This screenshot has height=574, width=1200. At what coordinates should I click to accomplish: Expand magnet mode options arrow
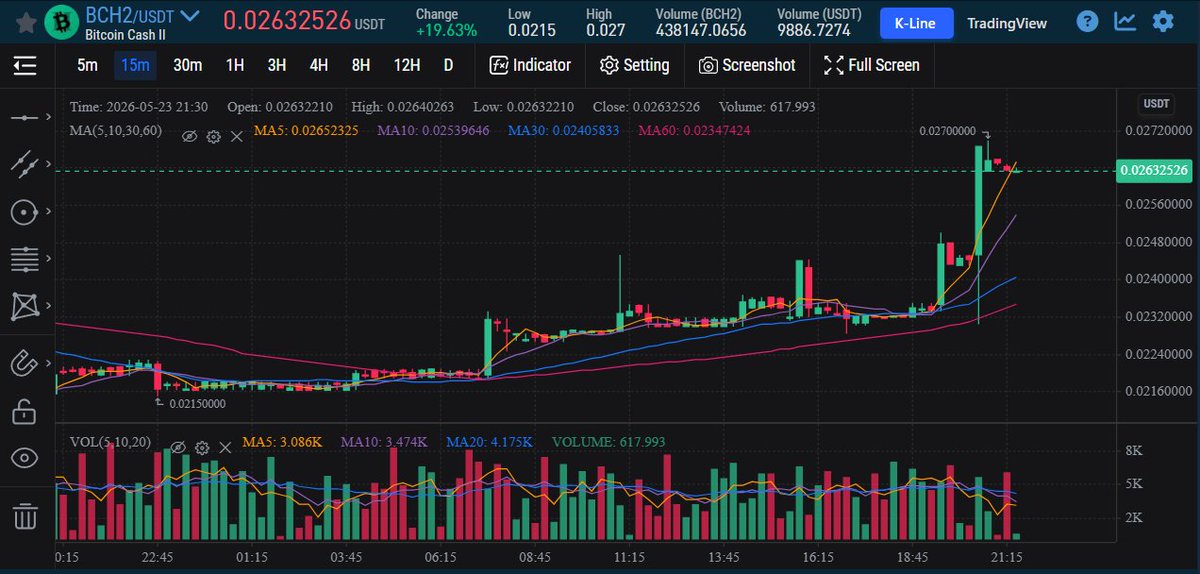47,362
